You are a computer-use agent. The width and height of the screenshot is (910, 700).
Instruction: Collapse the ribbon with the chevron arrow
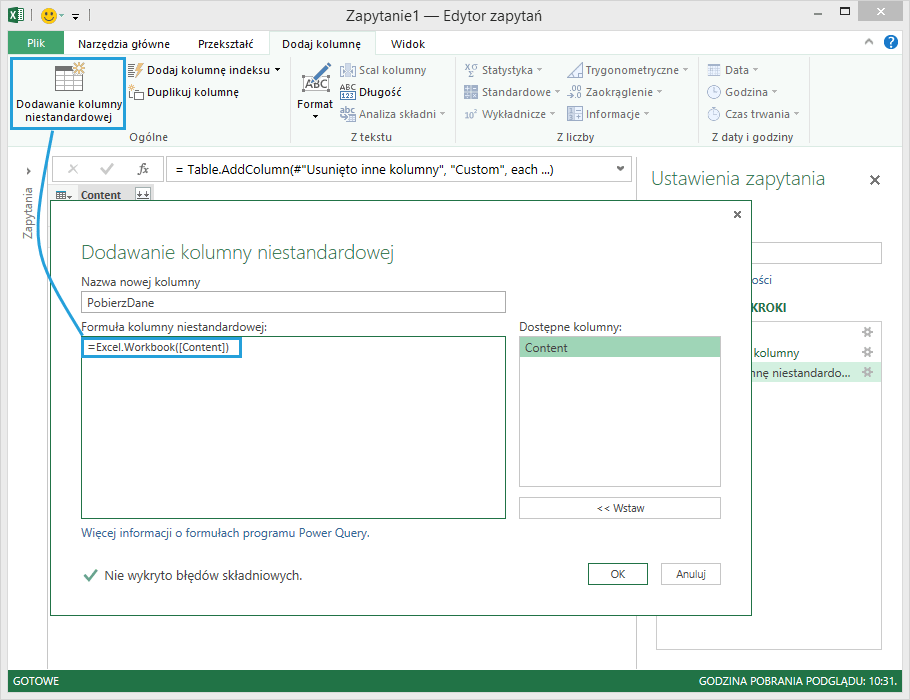tap(868, 42)
